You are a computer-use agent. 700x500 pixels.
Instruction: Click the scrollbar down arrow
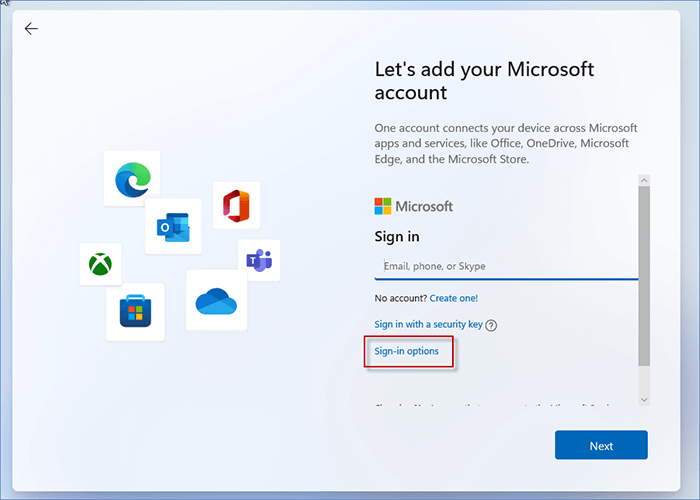(644, 398)
